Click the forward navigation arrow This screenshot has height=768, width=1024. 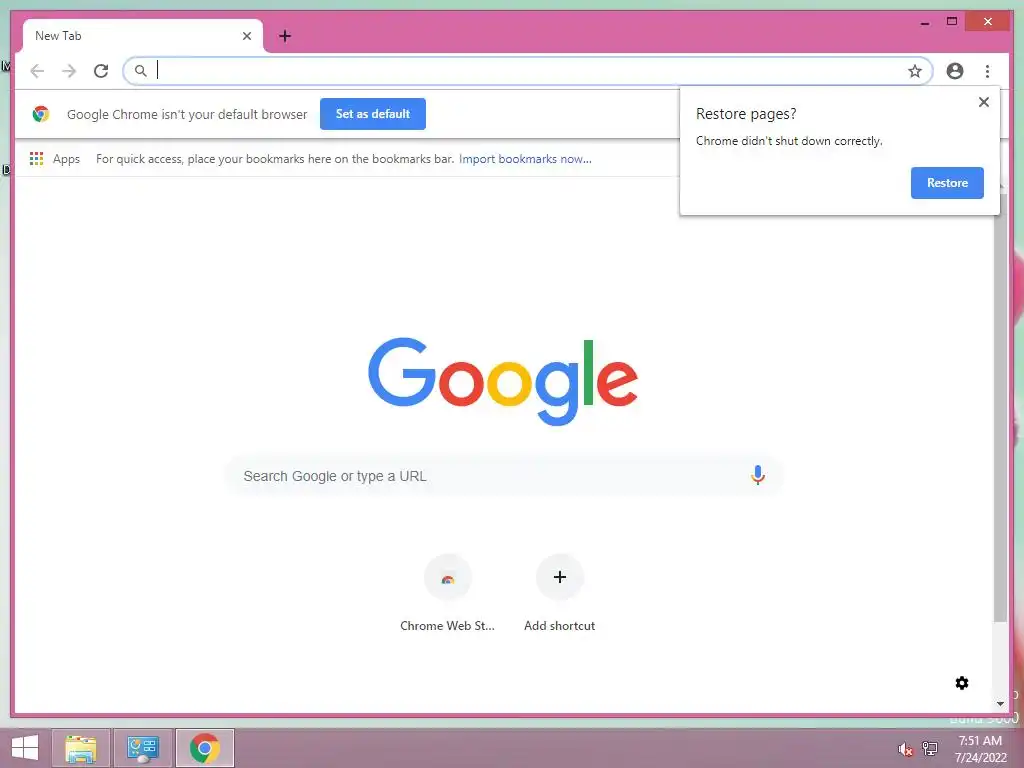(69, 71)
